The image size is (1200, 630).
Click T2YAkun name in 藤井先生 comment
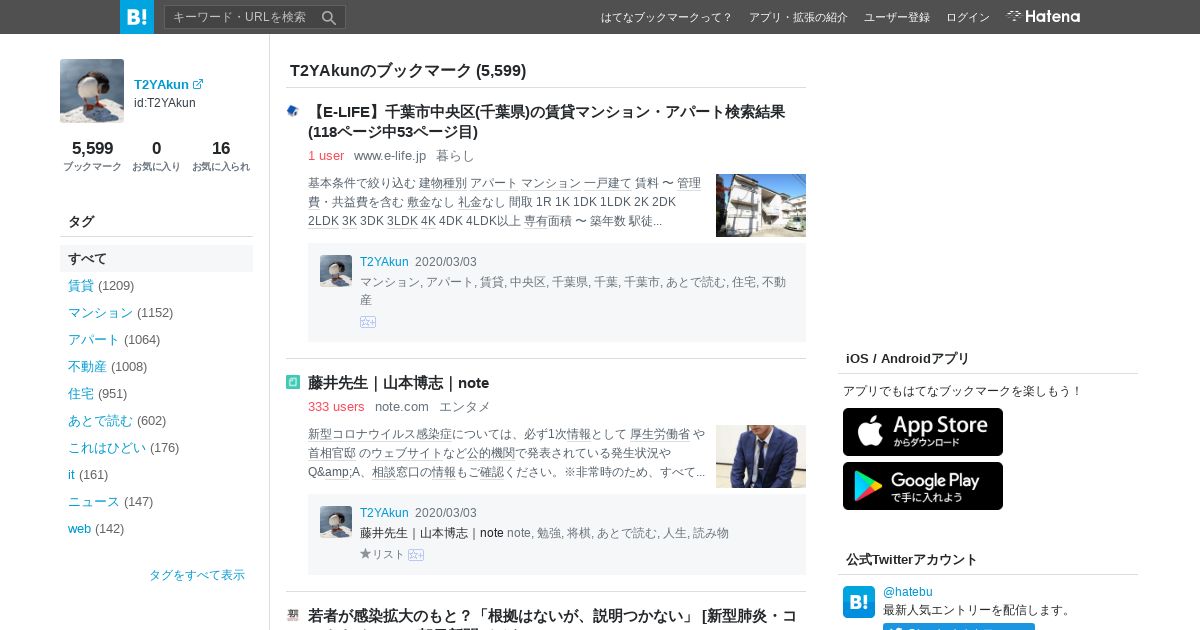coord(384,513)
